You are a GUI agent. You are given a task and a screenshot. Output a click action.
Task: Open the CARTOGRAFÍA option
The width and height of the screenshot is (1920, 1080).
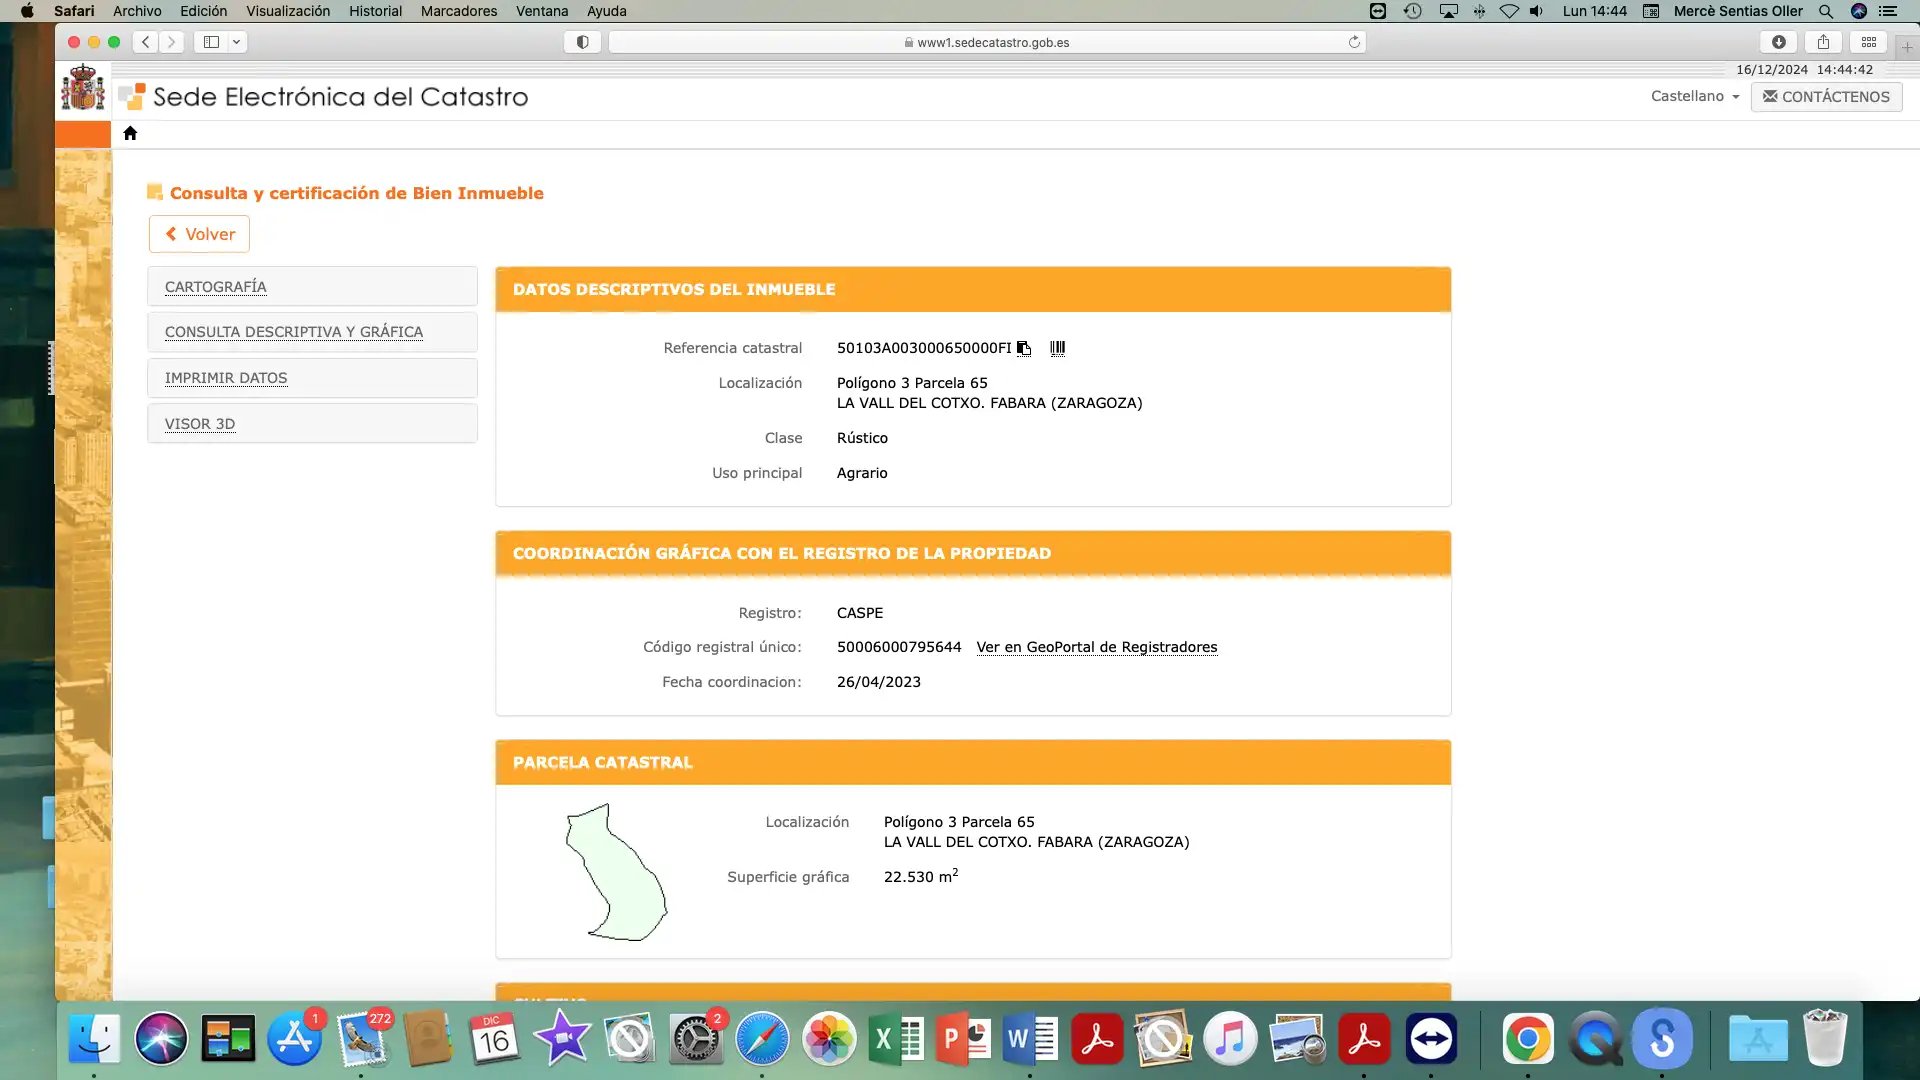[x=312, y=286]
